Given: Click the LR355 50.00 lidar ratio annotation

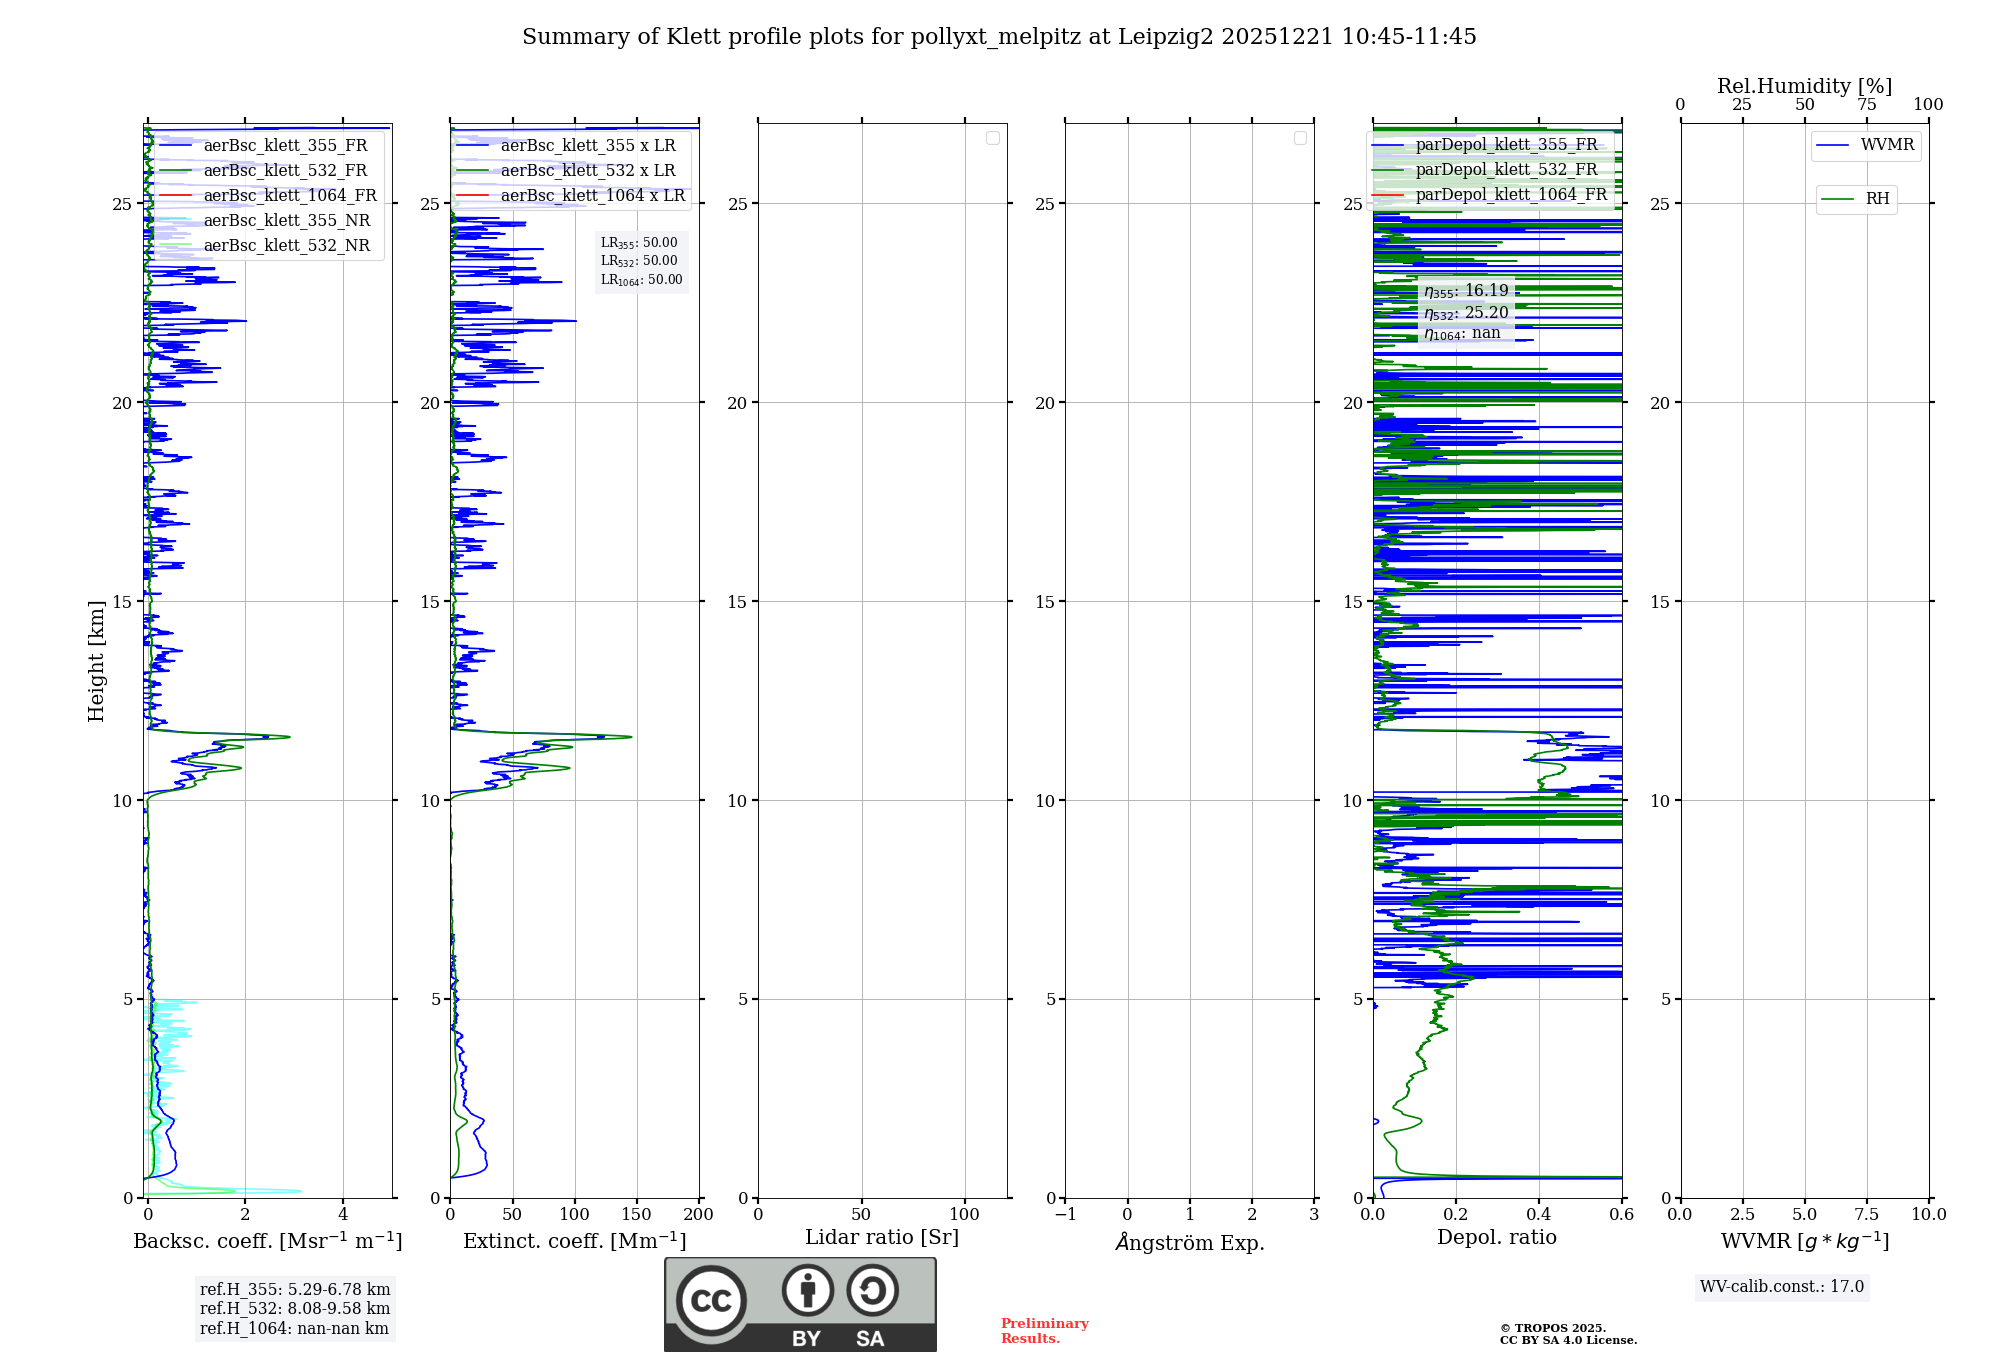Looking at the screenshot, I should [x=639, y=243].
